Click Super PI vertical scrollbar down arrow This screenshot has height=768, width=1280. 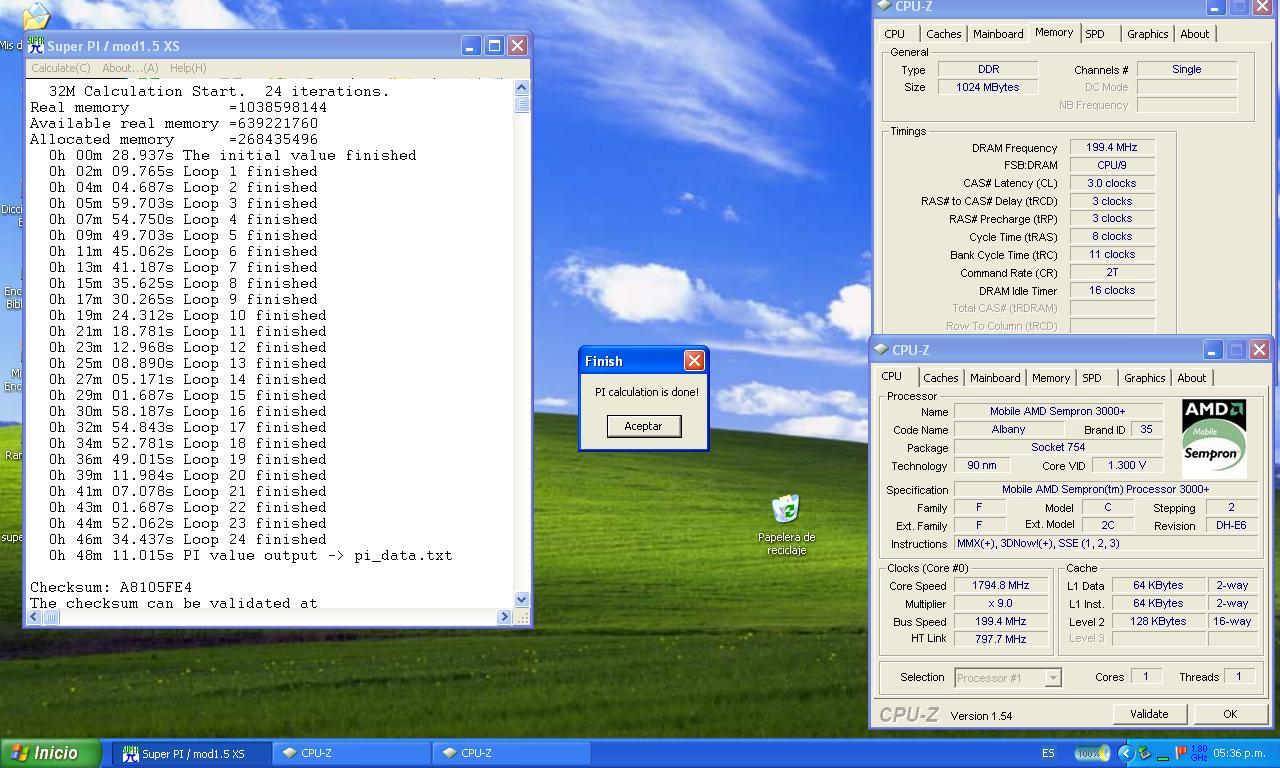[522, 600]
